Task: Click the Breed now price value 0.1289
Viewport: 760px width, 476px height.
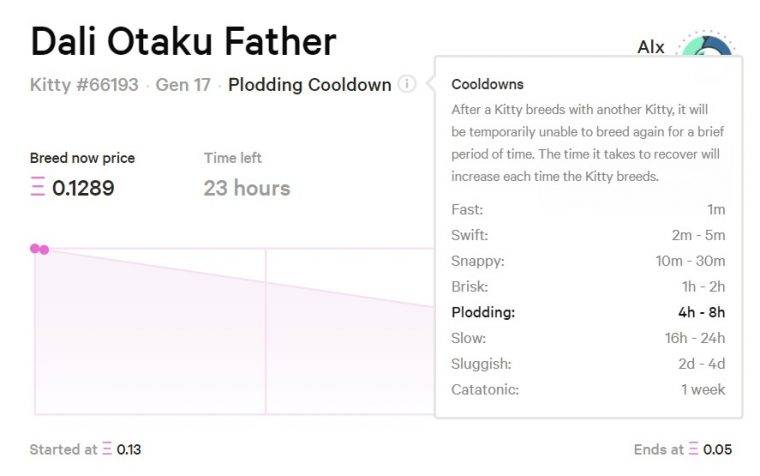Action: 82,188
